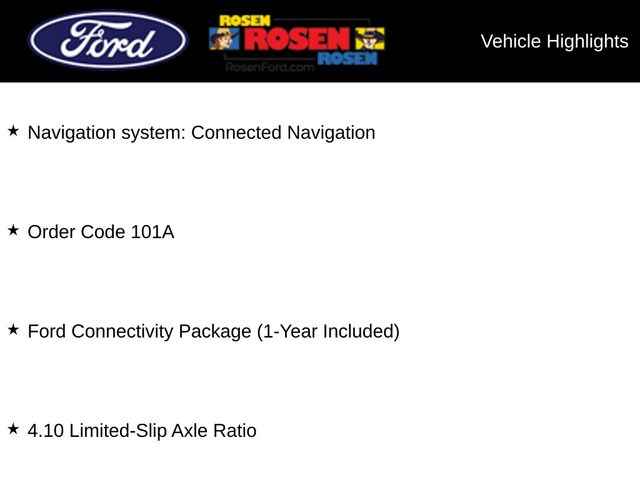Image resolution: width=640 pixels, height=480 pixels.
Task: Click the Order Code label text
Action: tap(78, 232)
